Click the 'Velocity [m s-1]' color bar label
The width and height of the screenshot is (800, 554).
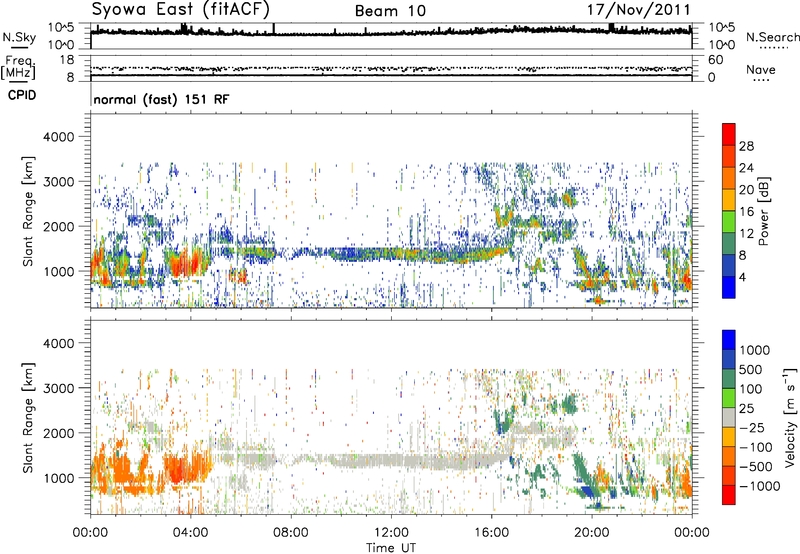(x=790, y=417)
